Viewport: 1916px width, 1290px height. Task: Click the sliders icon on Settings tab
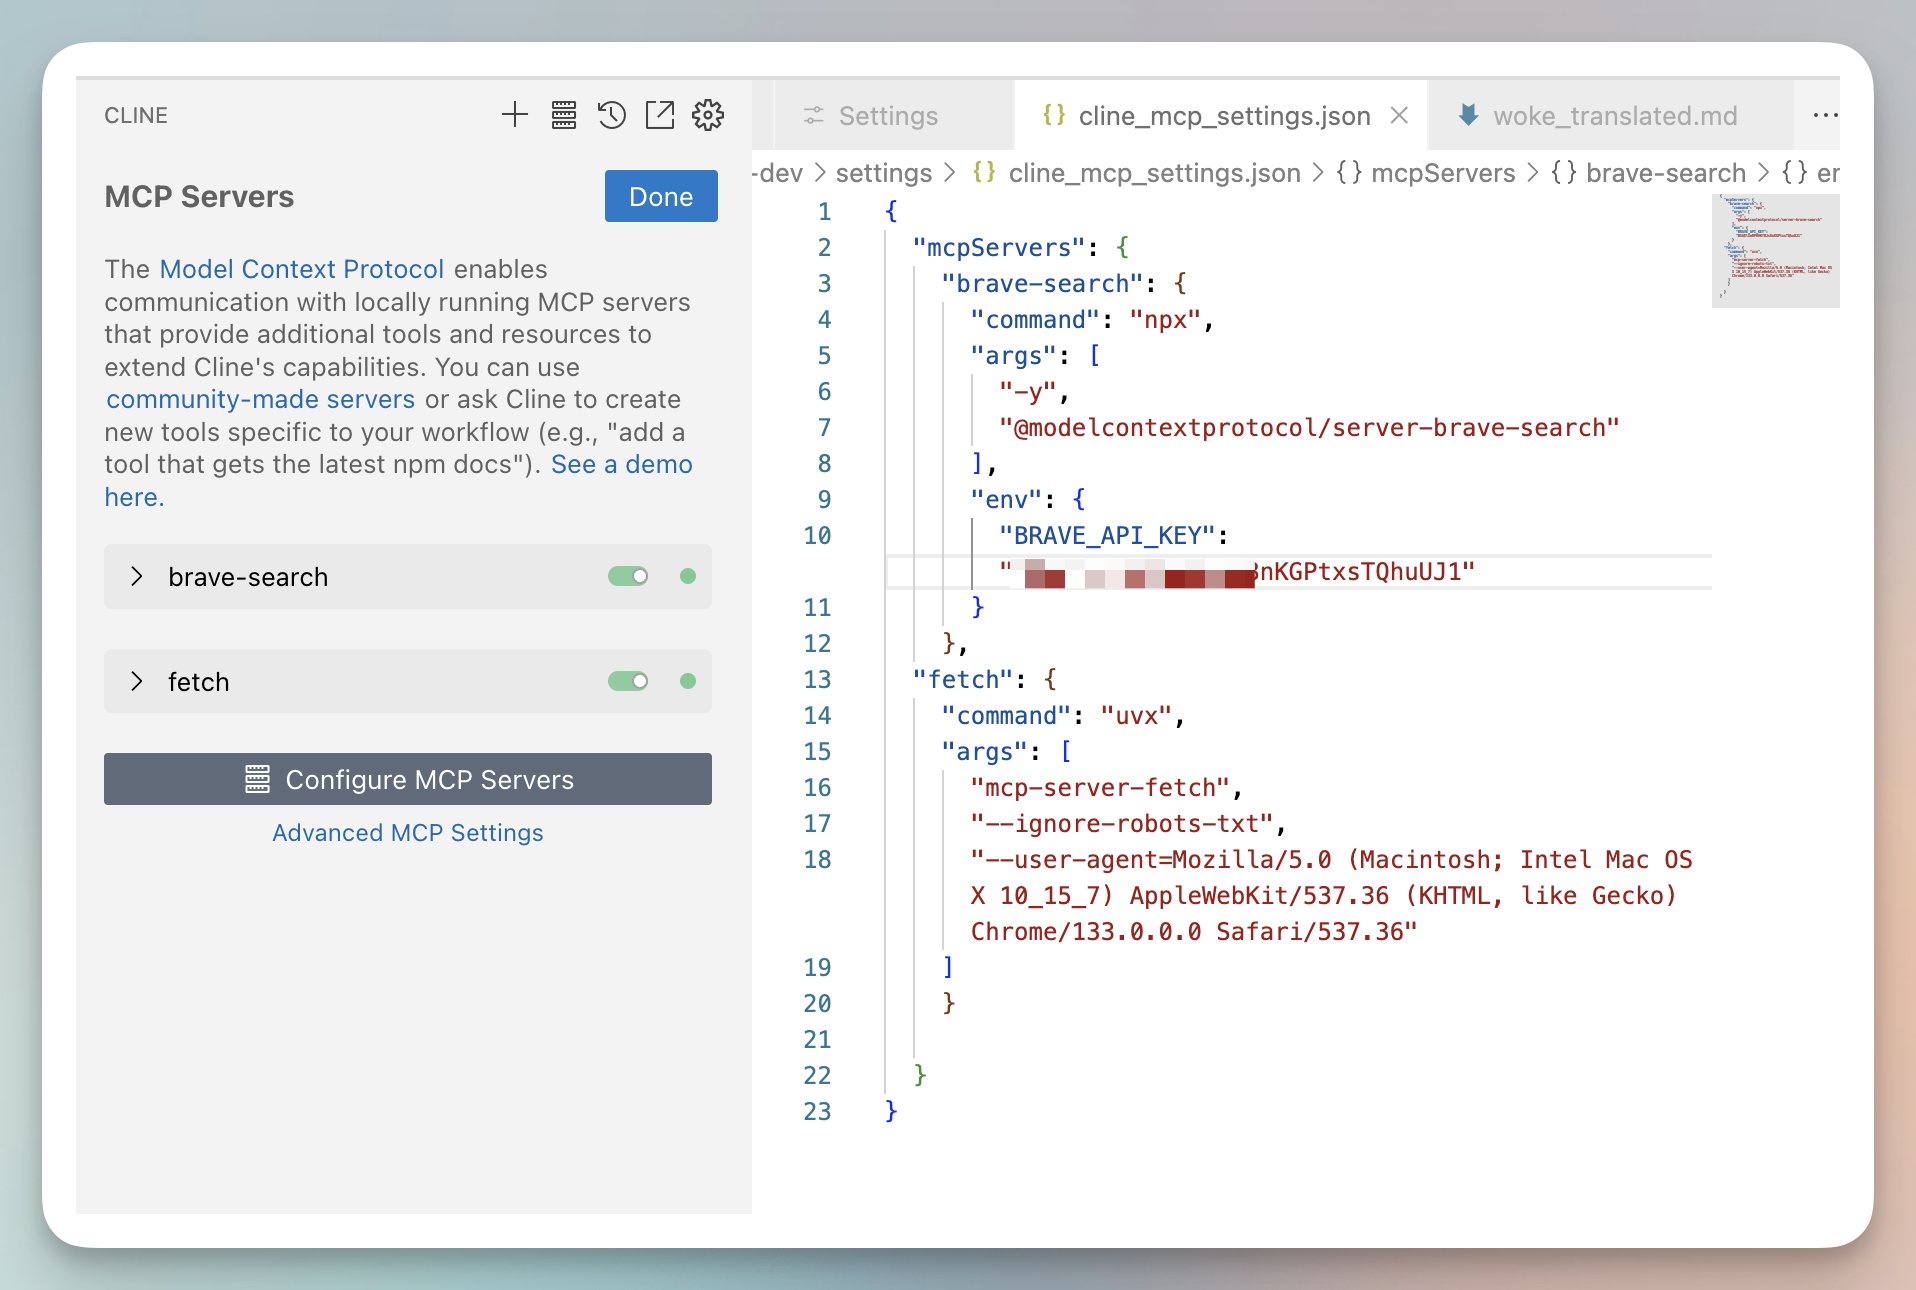(814, 116)
